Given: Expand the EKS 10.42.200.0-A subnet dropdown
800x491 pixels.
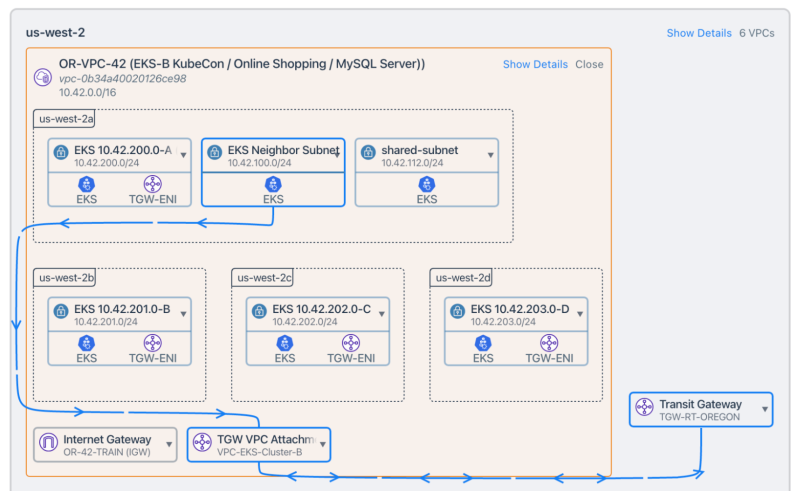Looking at the screenshot, I should pos(183,155).
